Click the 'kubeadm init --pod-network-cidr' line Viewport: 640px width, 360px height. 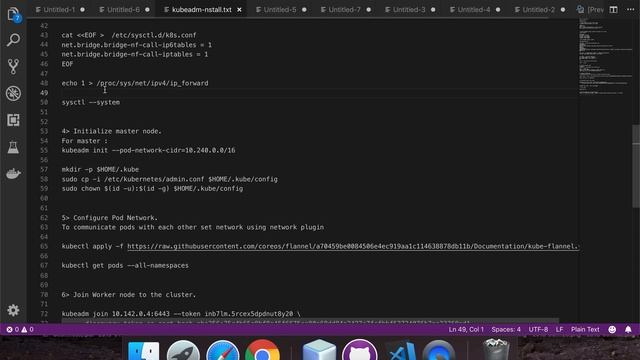click(x=148, y=150)
